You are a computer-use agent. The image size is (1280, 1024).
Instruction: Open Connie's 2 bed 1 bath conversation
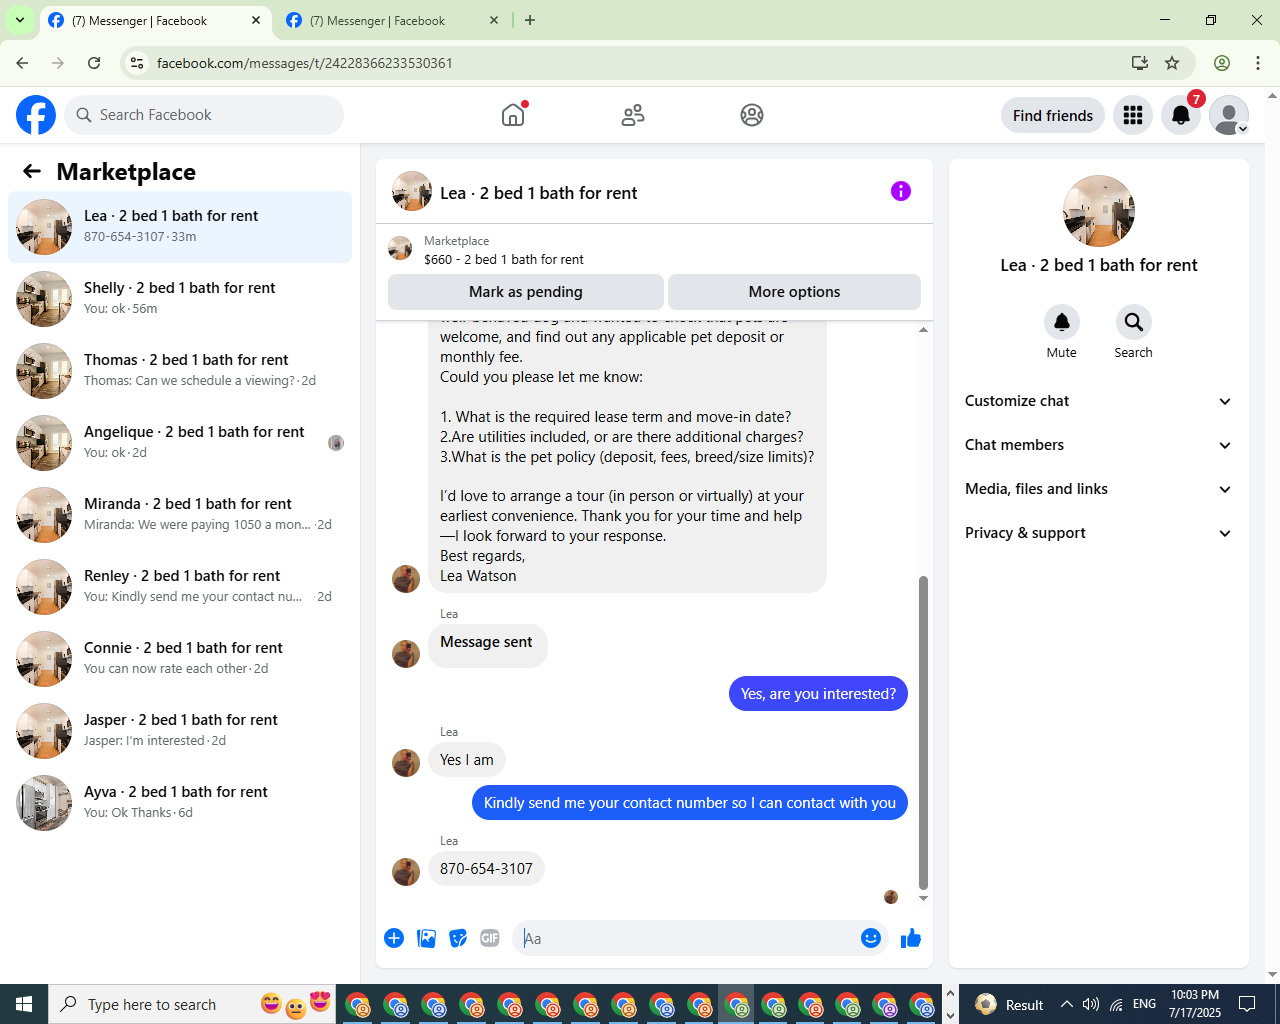pos(180,659)
